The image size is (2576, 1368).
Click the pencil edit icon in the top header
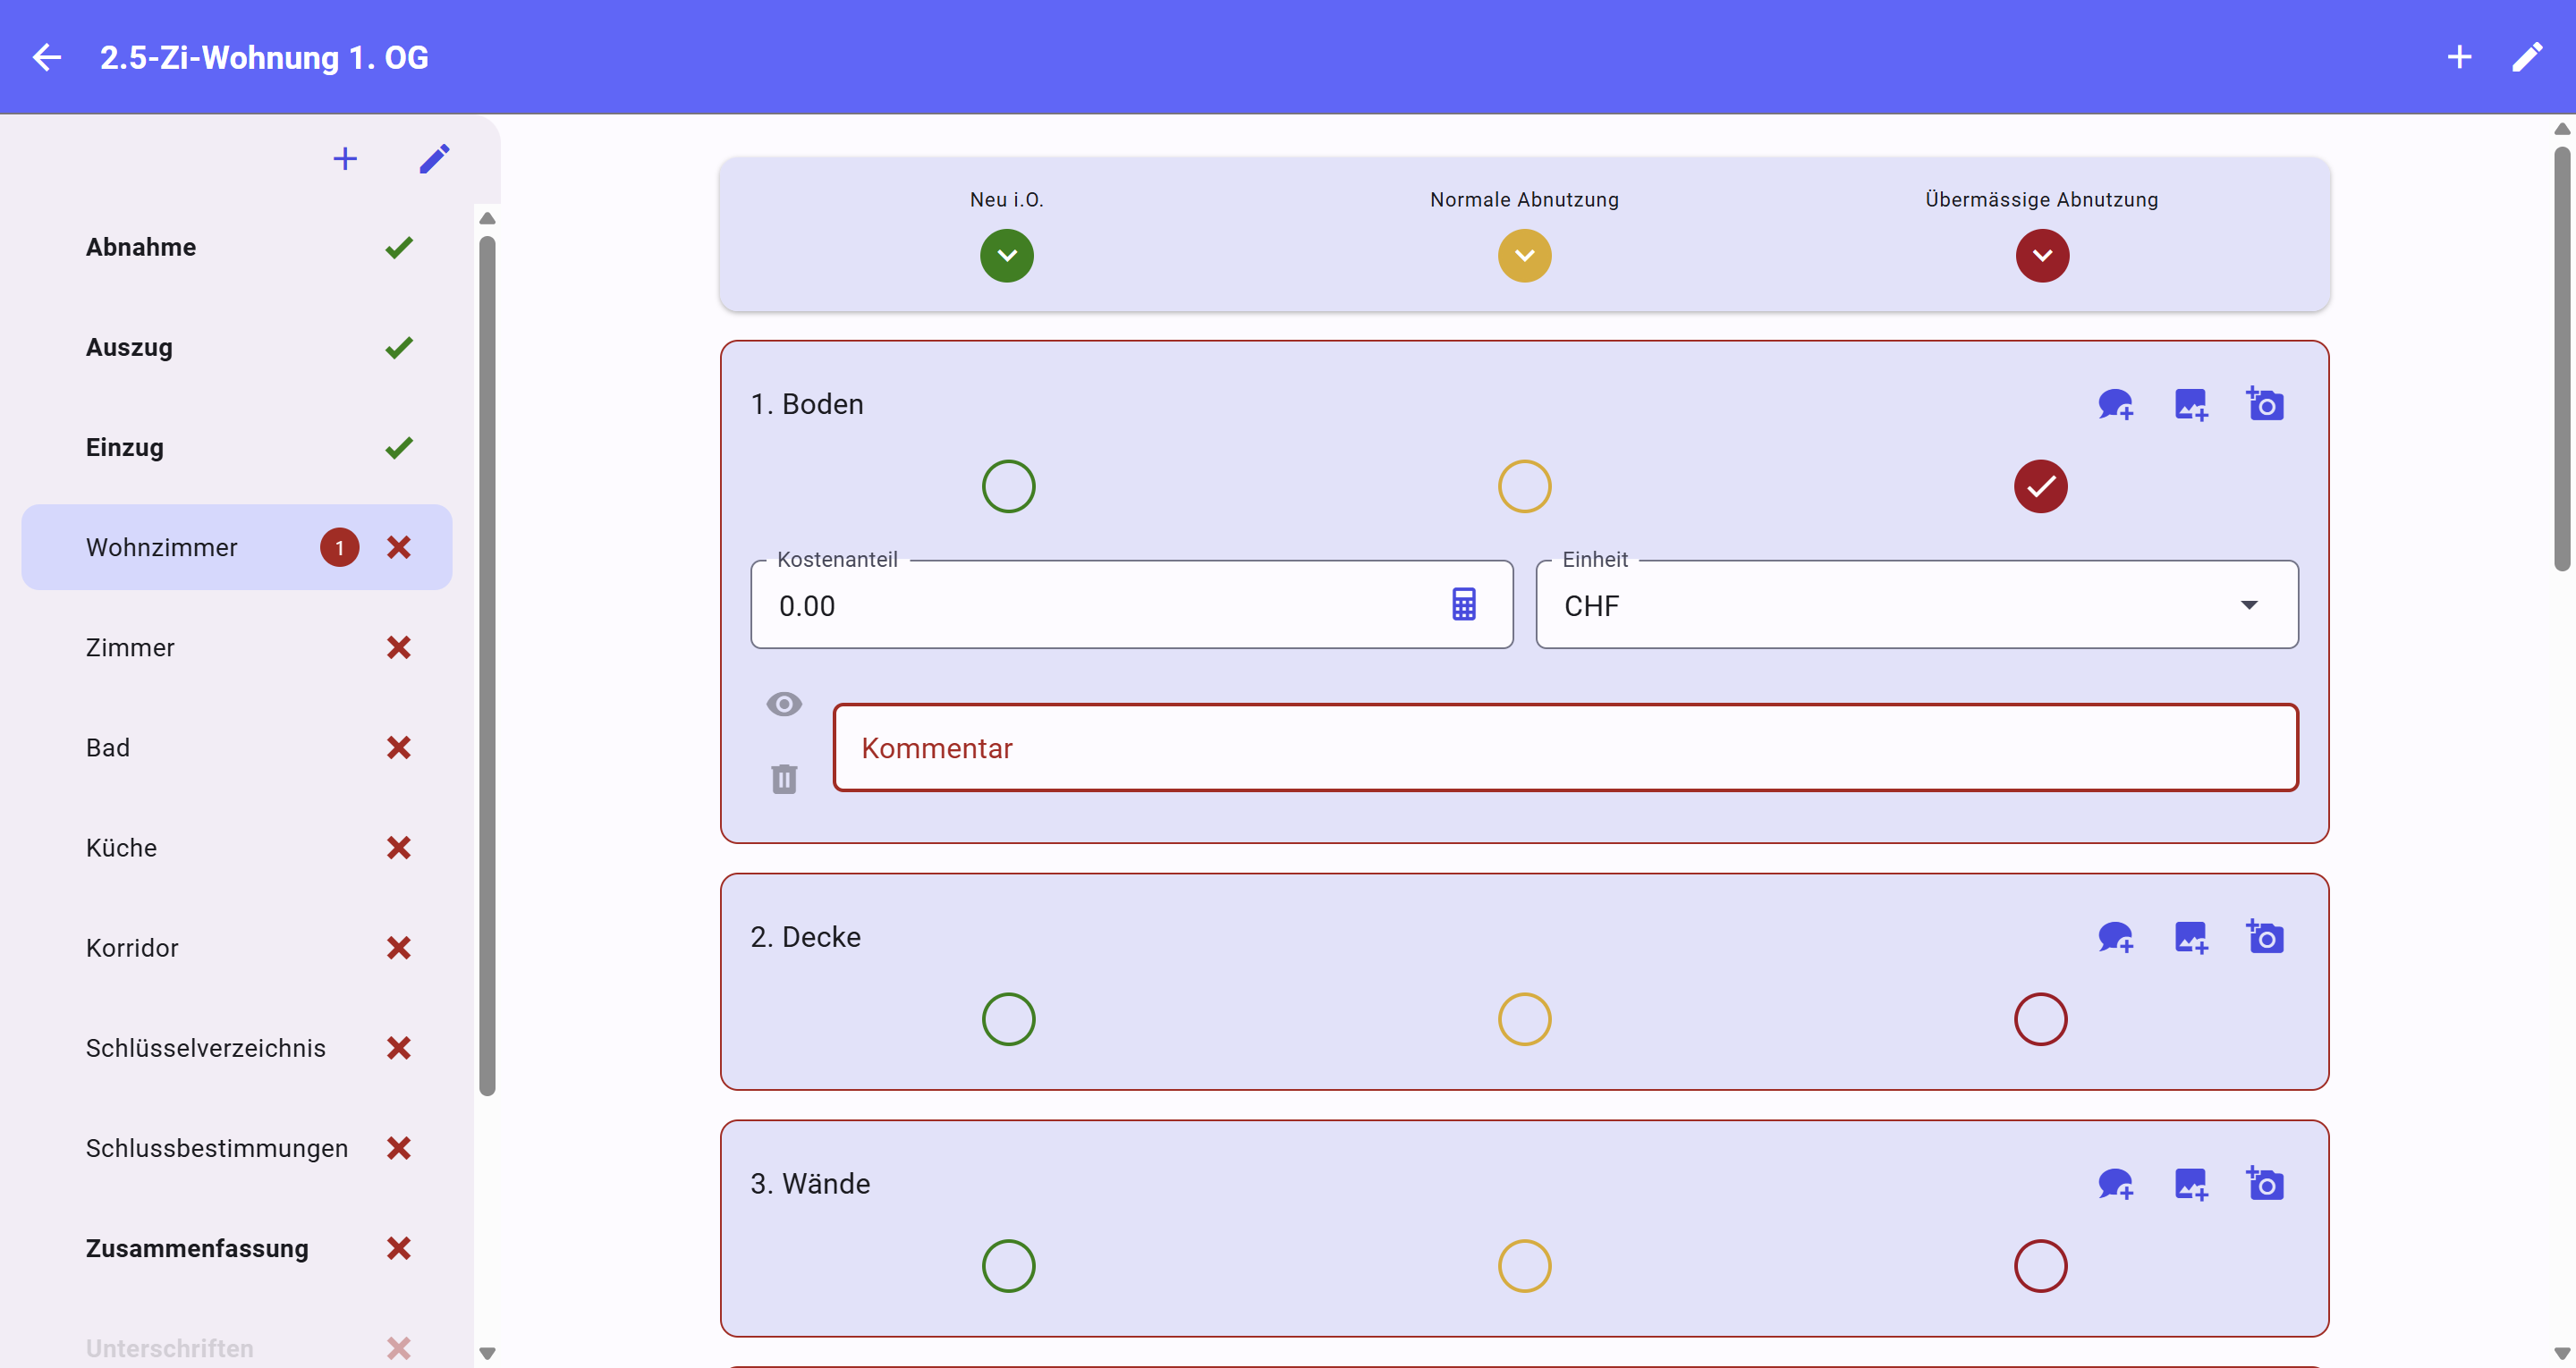click(x=2527, y=57)
